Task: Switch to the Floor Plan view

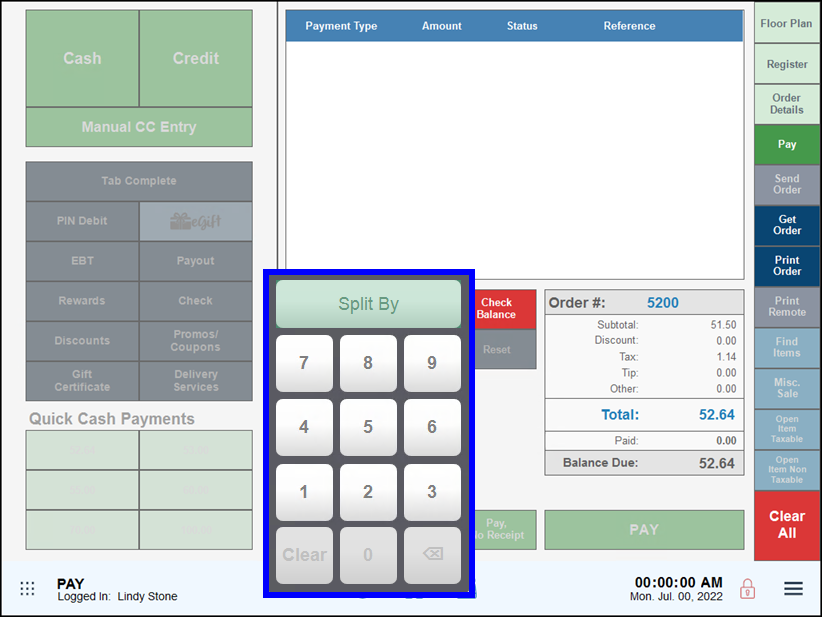Action: [786, 23]
